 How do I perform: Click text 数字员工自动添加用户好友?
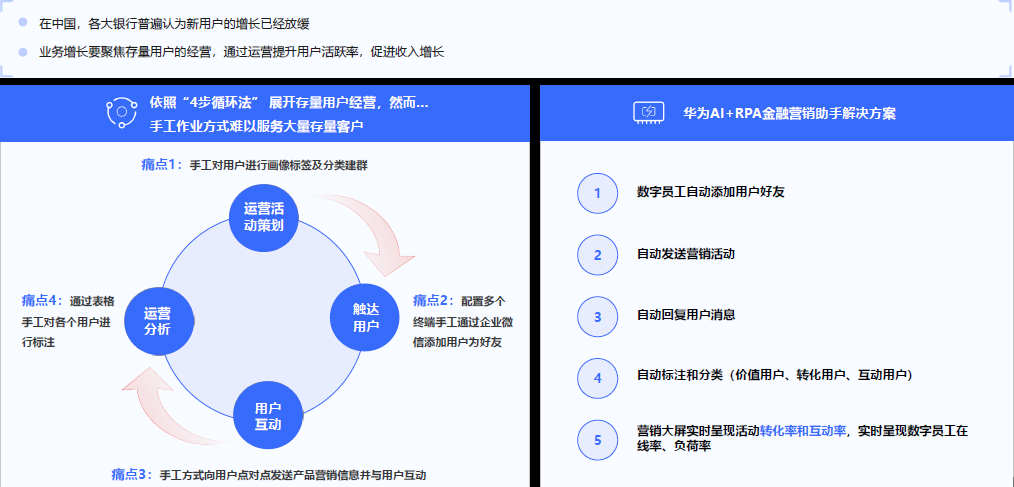[711, 192]
